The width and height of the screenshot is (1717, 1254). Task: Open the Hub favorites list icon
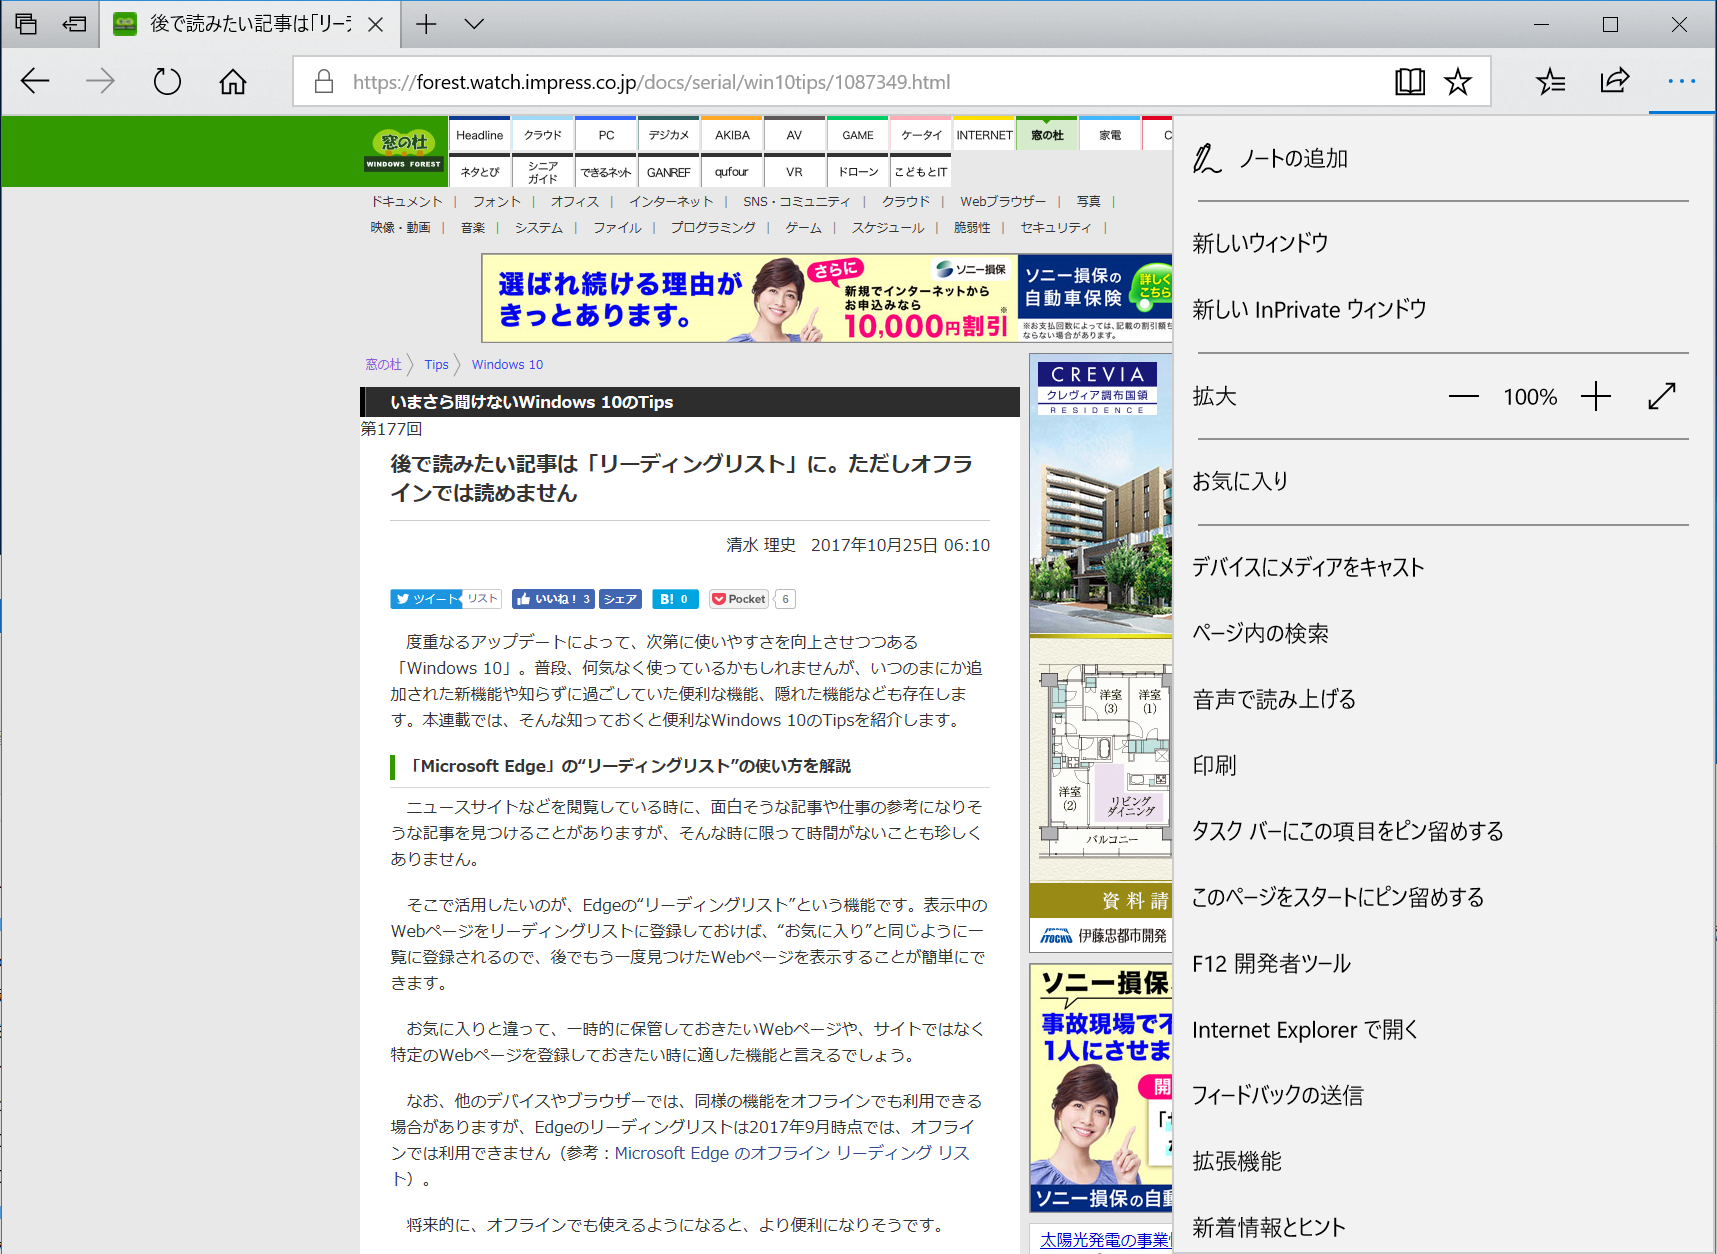(x=1550, y=81)
